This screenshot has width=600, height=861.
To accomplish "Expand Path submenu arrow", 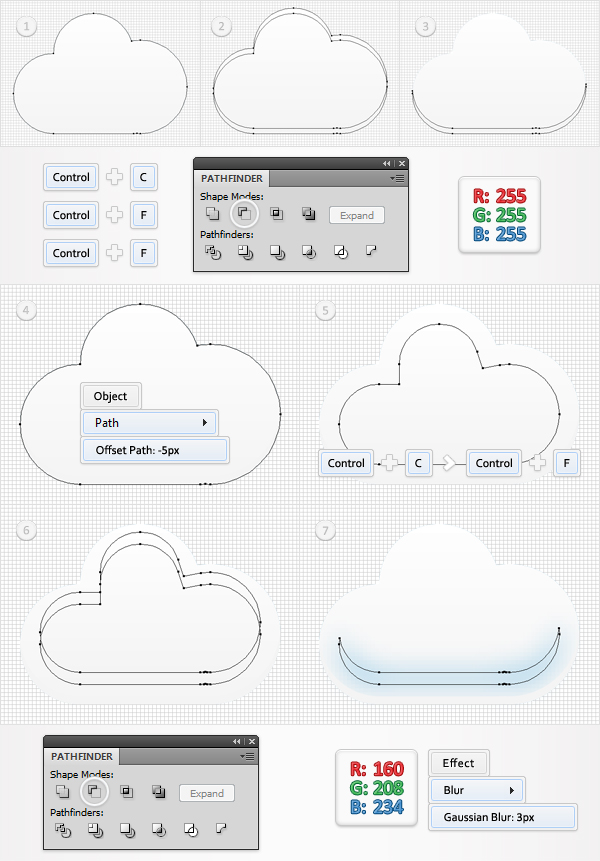I will point(205,423).
